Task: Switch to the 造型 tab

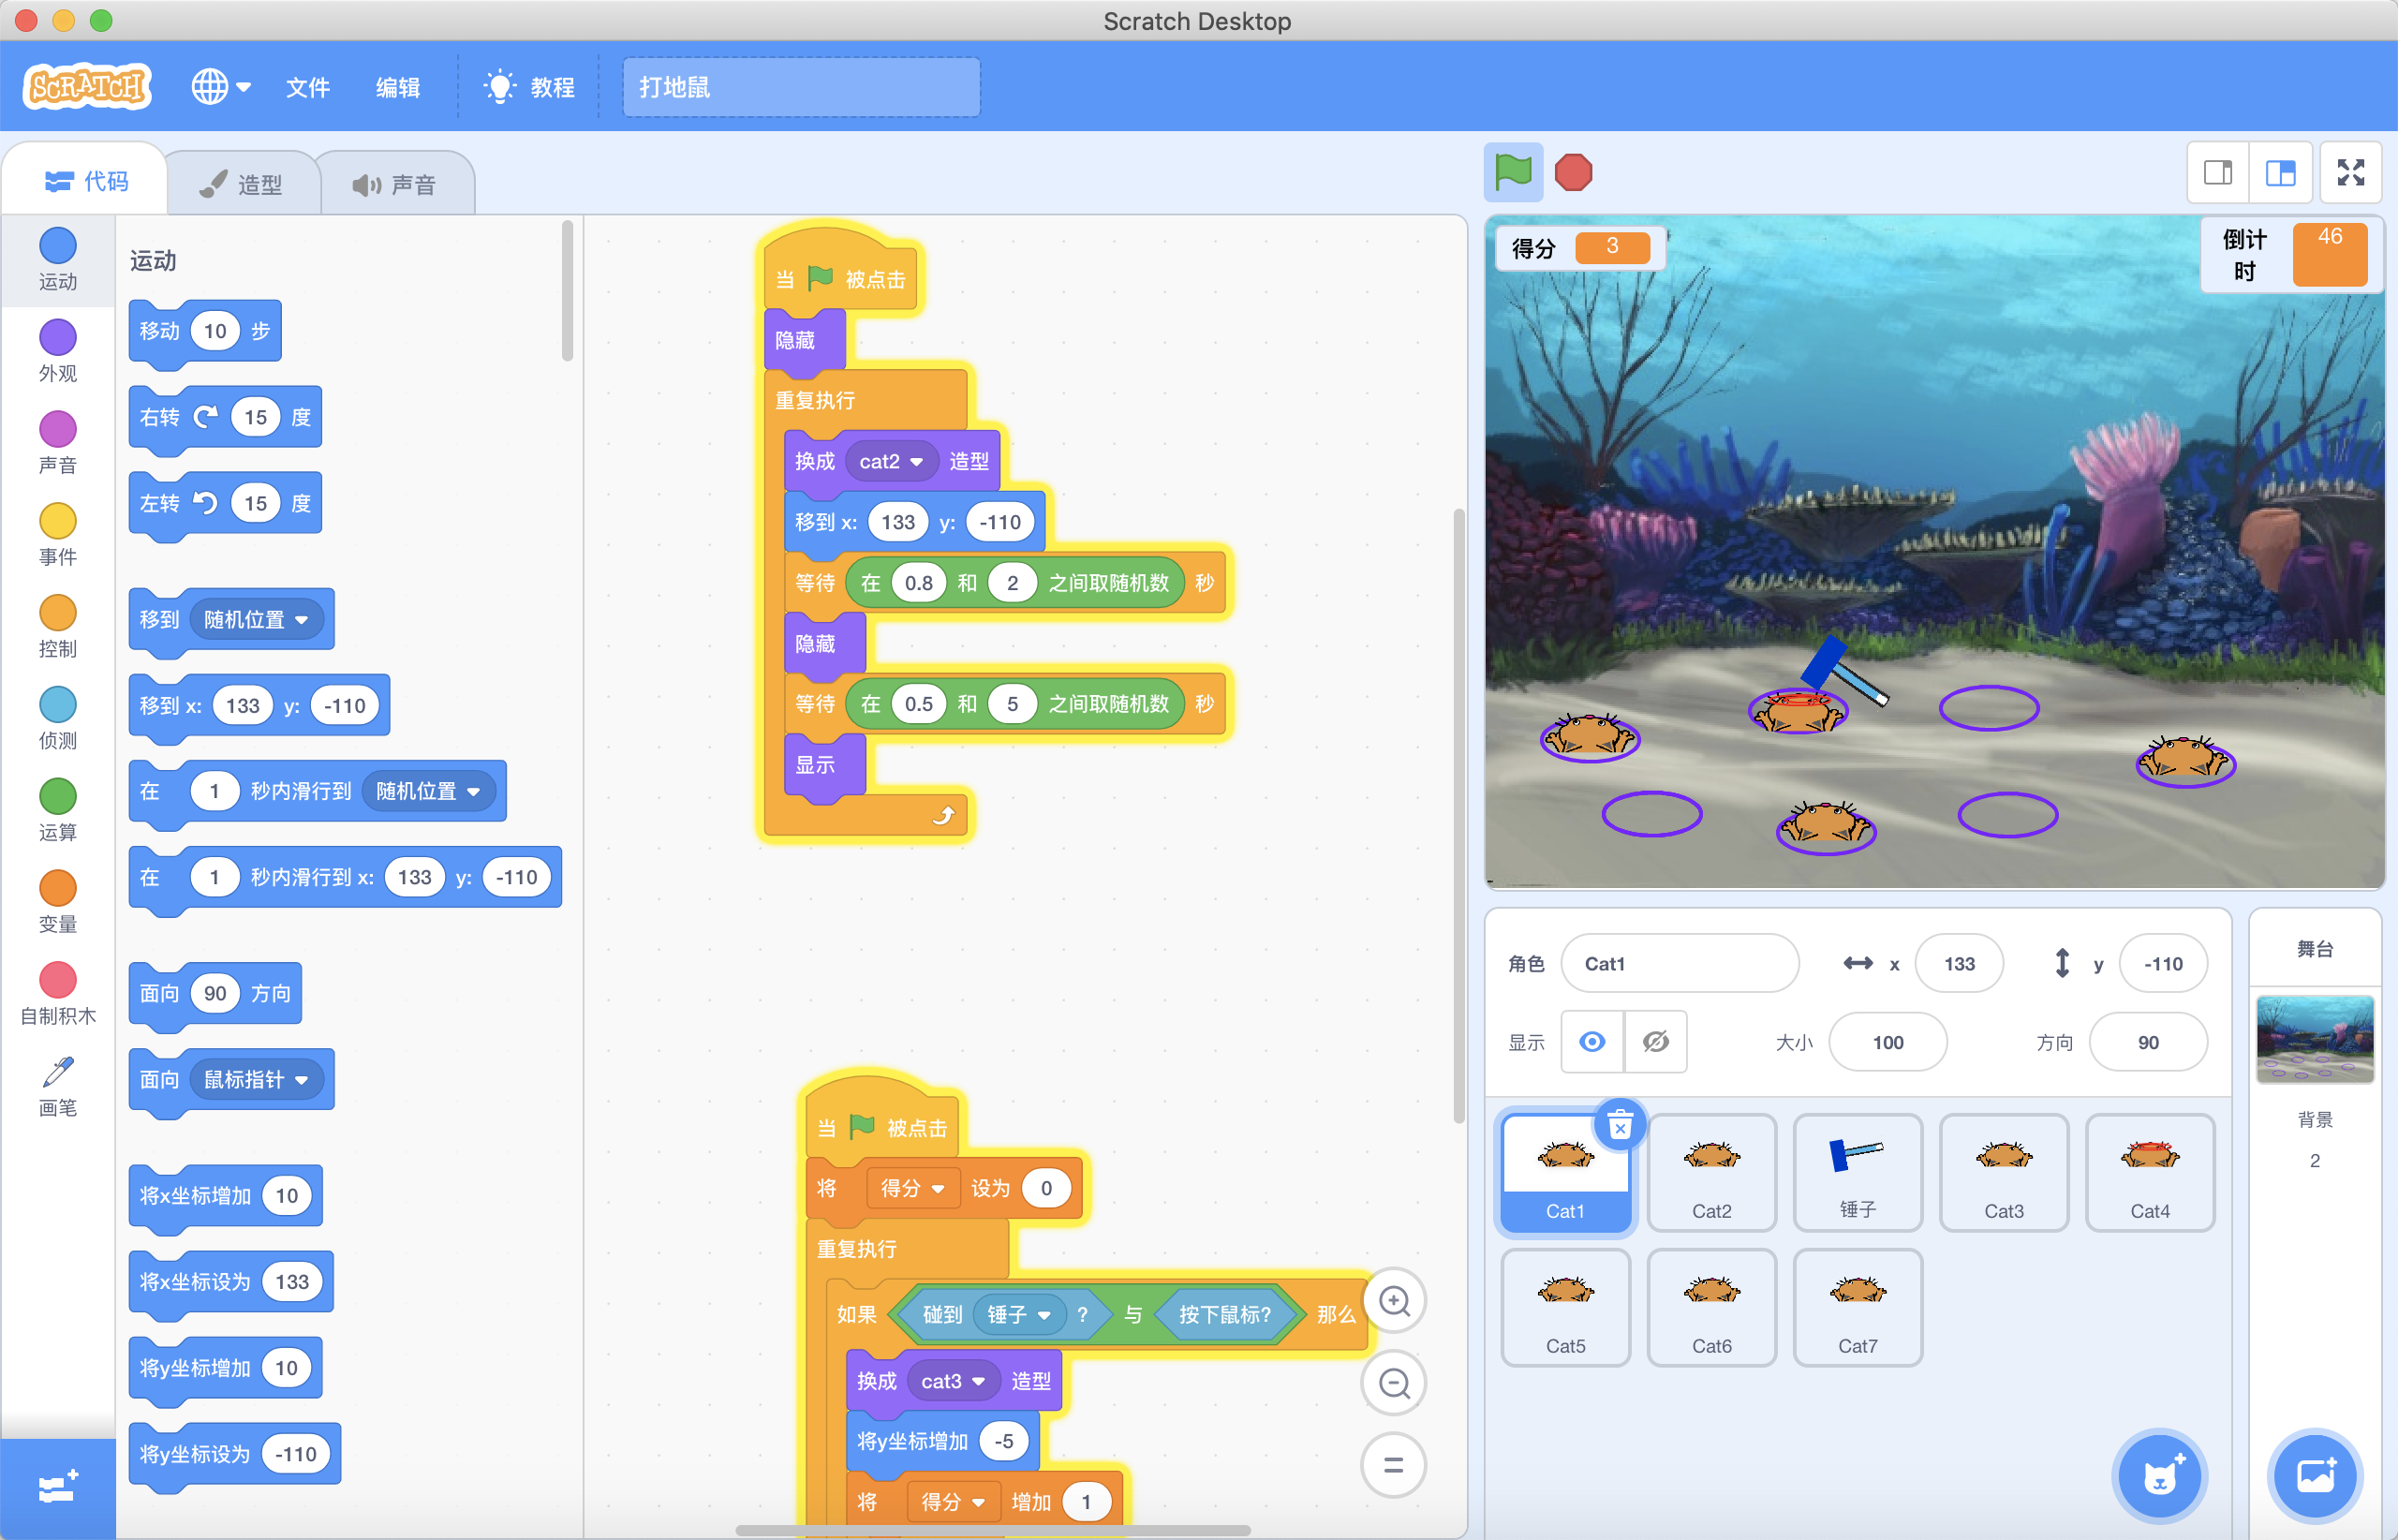Action: click(241, 184)
